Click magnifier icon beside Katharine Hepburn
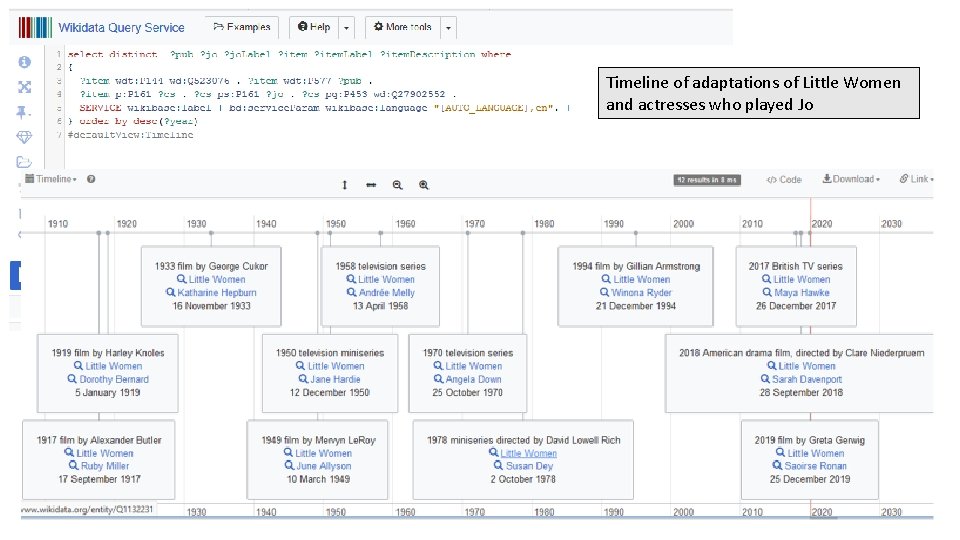This screenshot has width=960, height=540. tap(171, 293)
